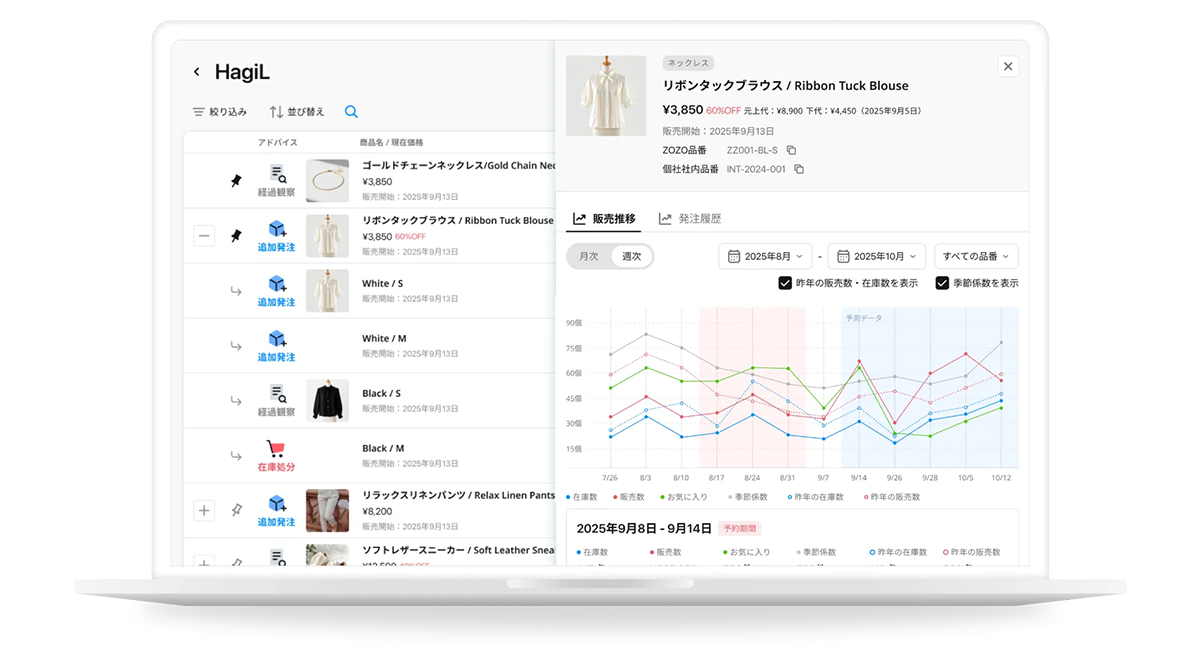This screenshot has height=664, width=1200.
Task: Select the 月次 monthly view
Action: pyautogui.click(x=589, y=256)
